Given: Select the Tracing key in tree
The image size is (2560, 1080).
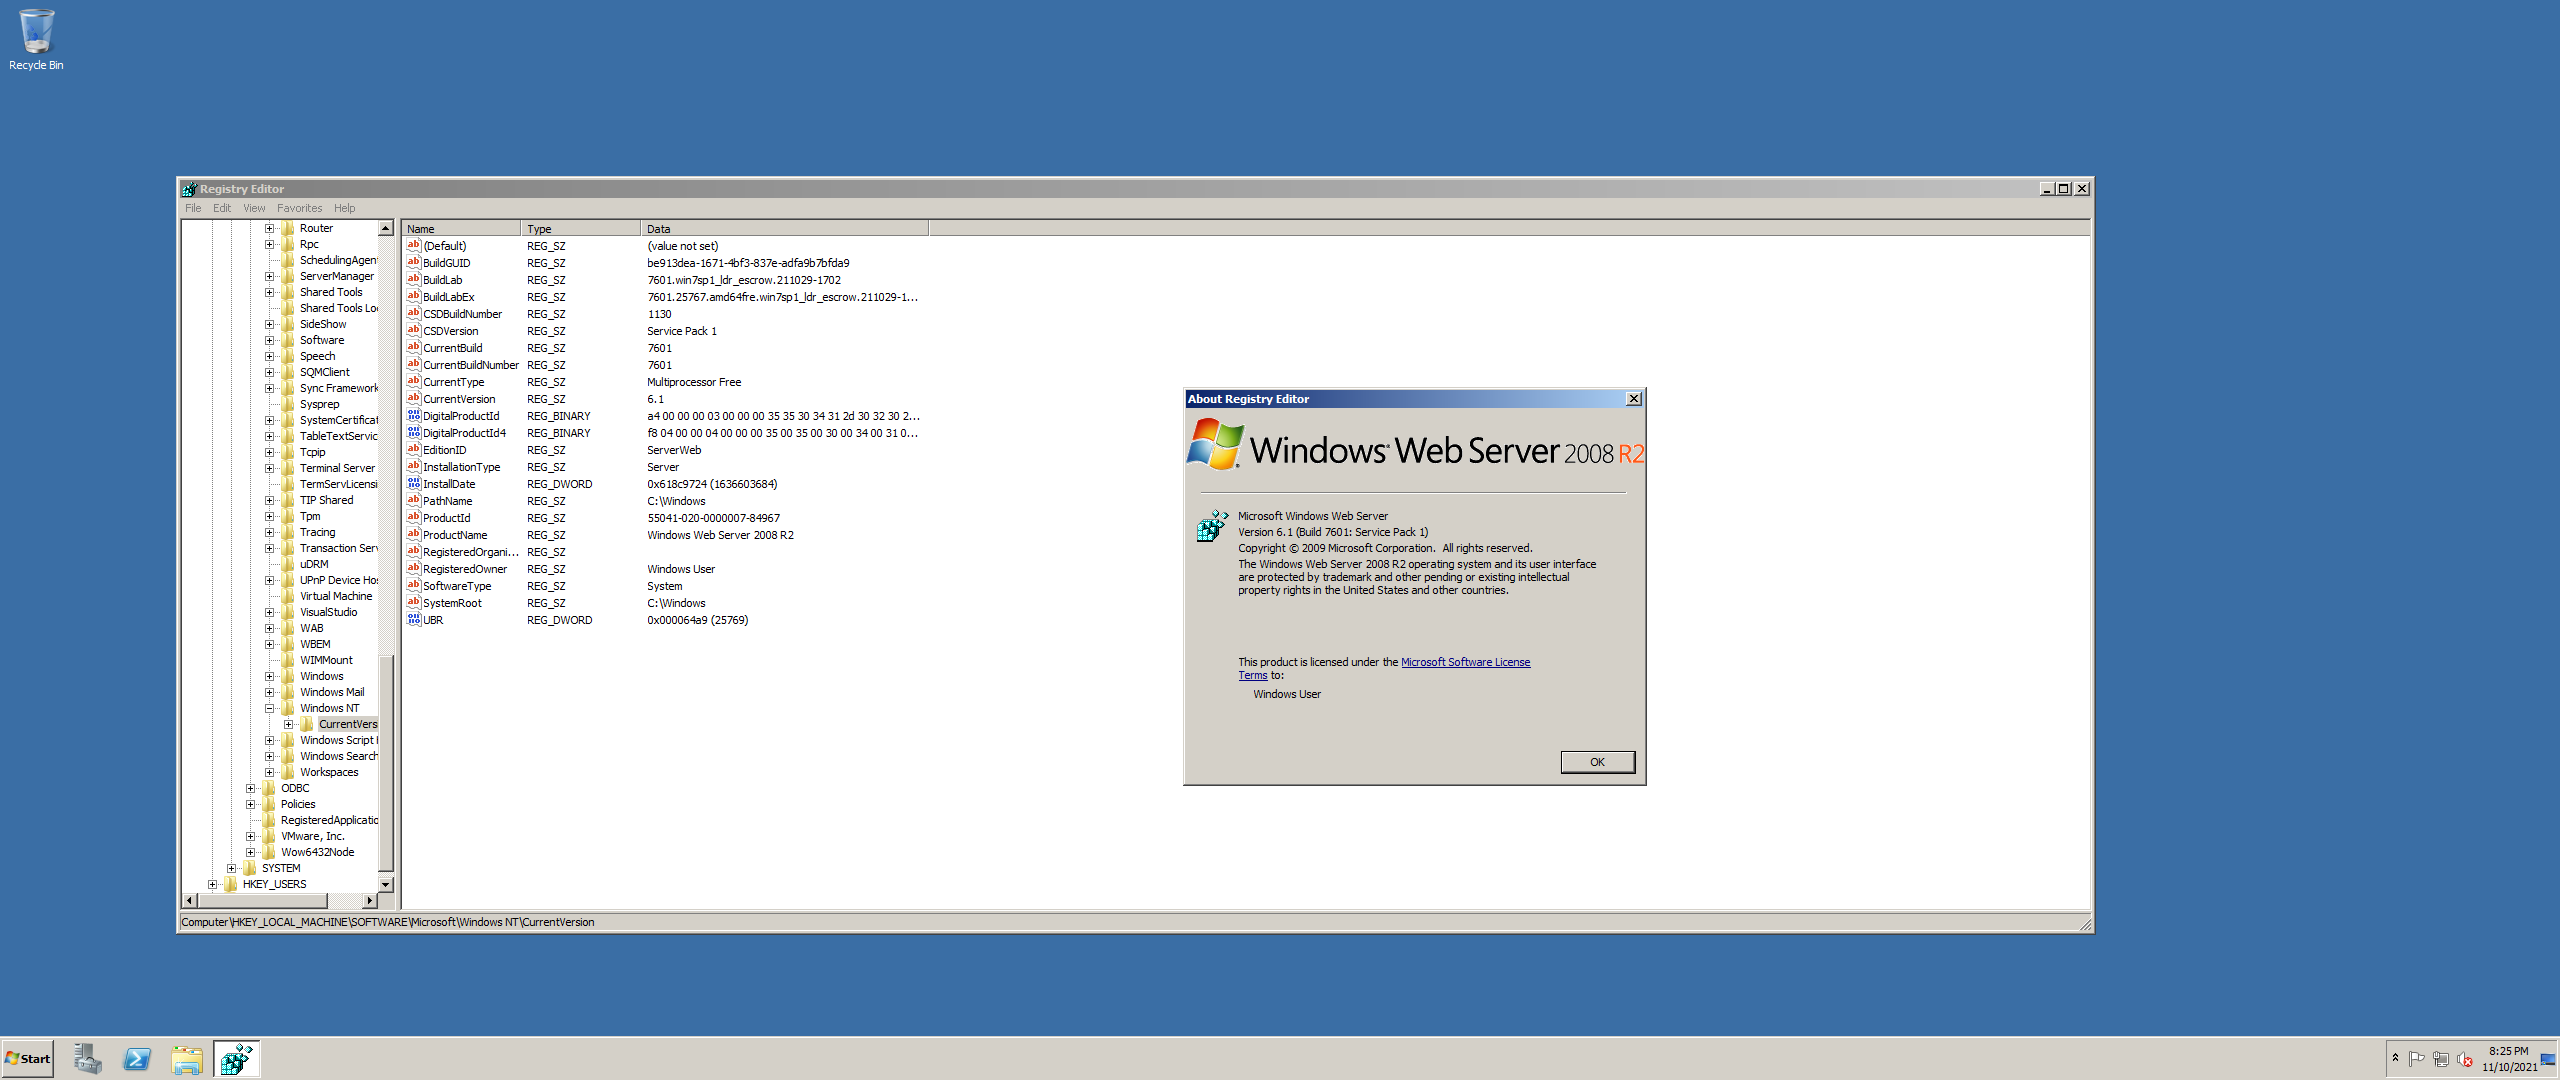Looking at the screenshot, I should [318, 532].
